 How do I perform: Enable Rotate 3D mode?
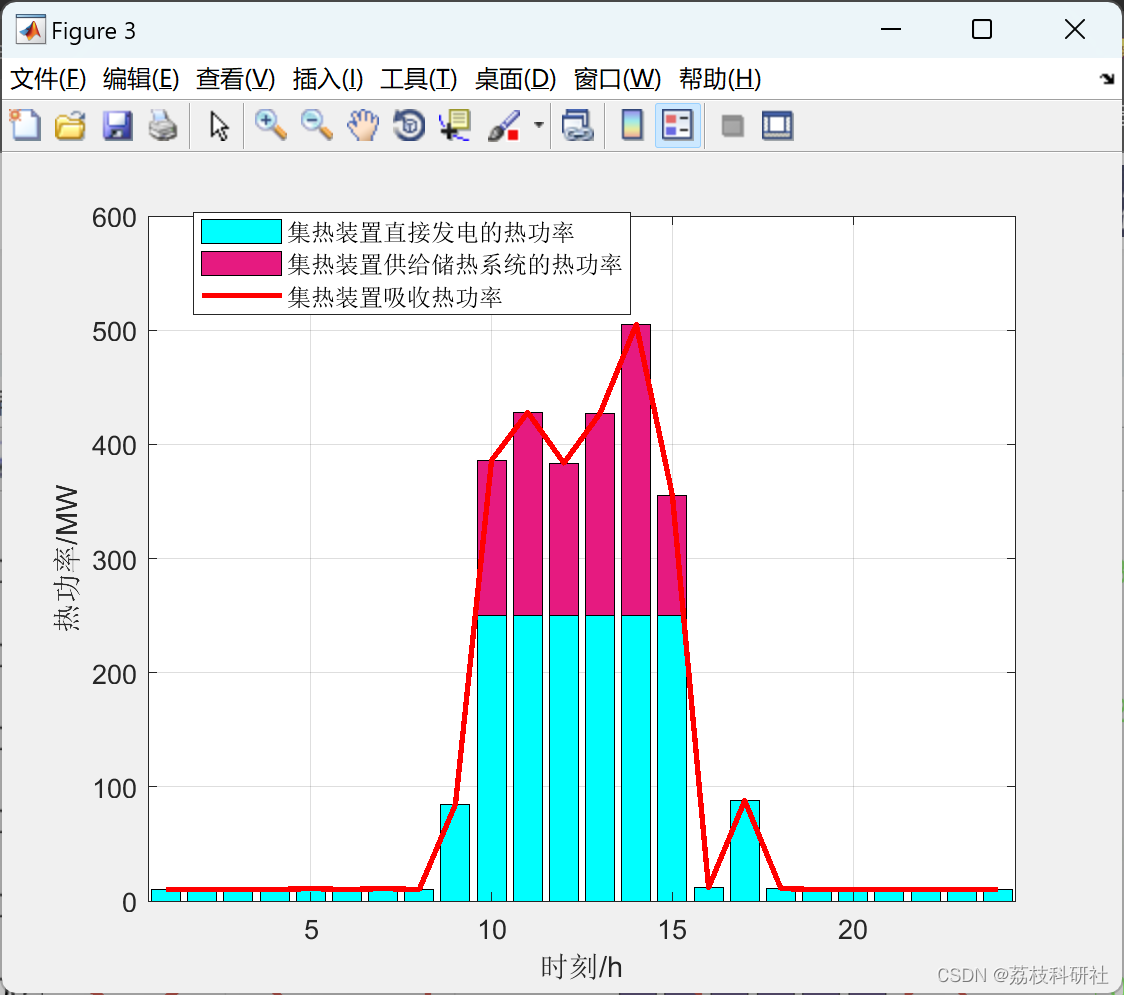[x=409, y=125]
